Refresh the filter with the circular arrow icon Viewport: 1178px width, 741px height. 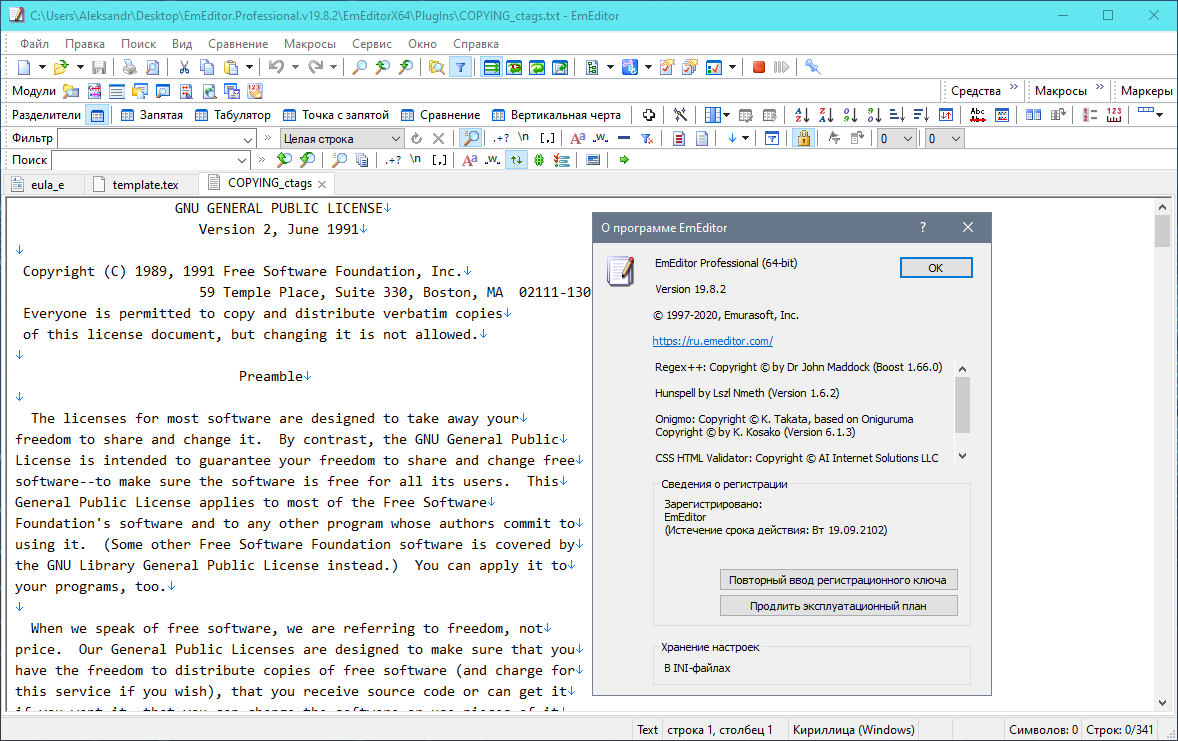tap(416, 138)
